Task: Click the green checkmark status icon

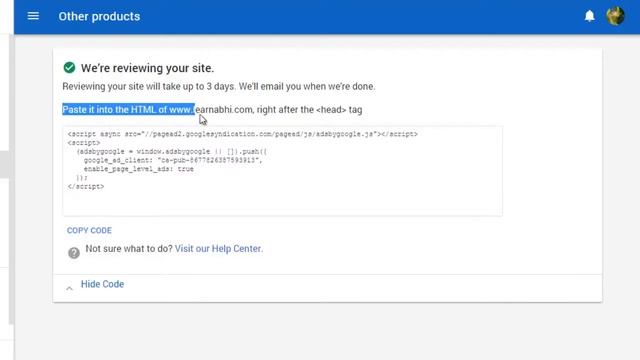Action: [x=69, y=68]
